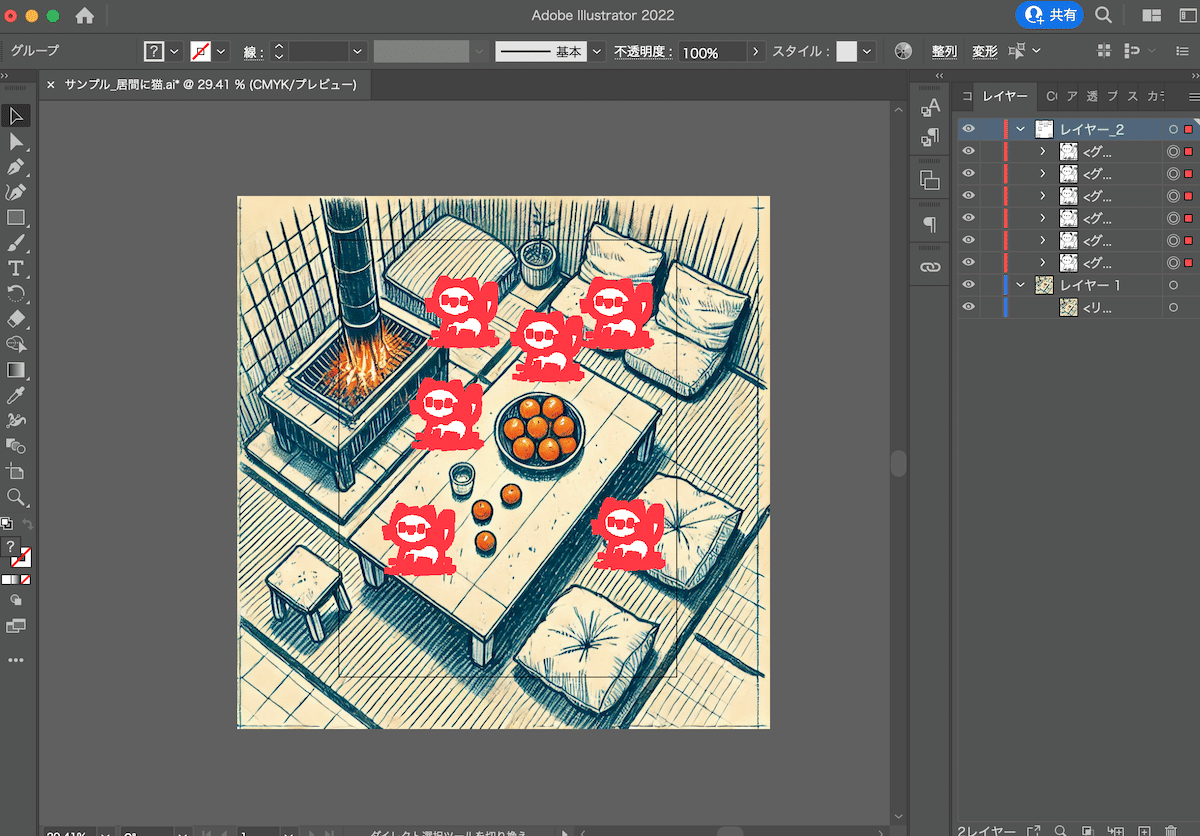Toggle visibility of last group under レイヤー_2
The width and height of the screenshot is (1200, 836).
click(x=967, y=263)
